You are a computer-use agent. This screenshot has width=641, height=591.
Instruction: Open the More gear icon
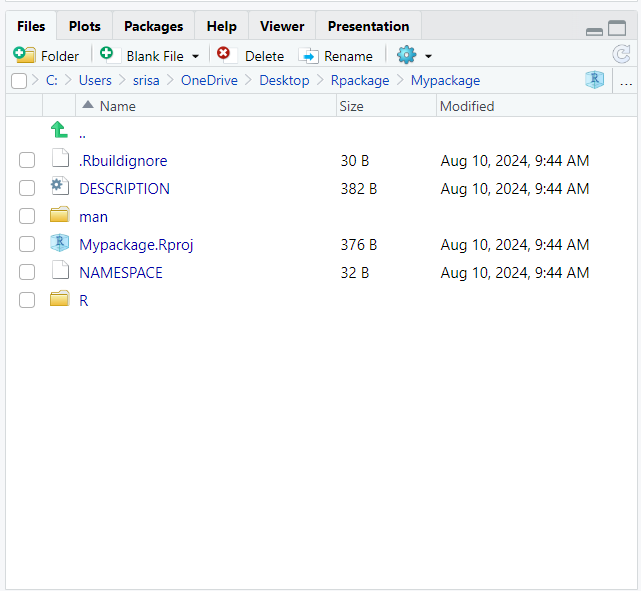click(406, 55)
